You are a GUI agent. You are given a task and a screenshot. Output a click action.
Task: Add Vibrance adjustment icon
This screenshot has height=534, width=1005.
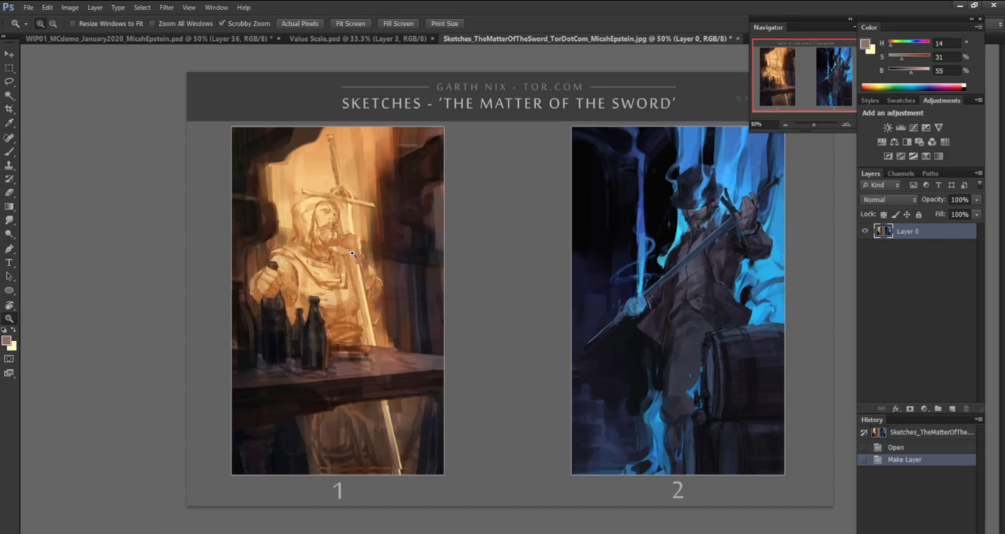coord(938,128)
